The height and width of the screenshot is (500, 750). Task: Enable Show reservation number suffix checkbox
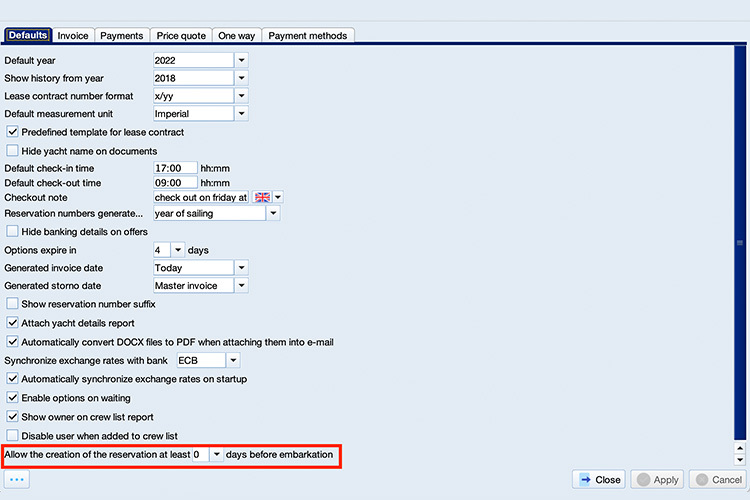[13, 304]
